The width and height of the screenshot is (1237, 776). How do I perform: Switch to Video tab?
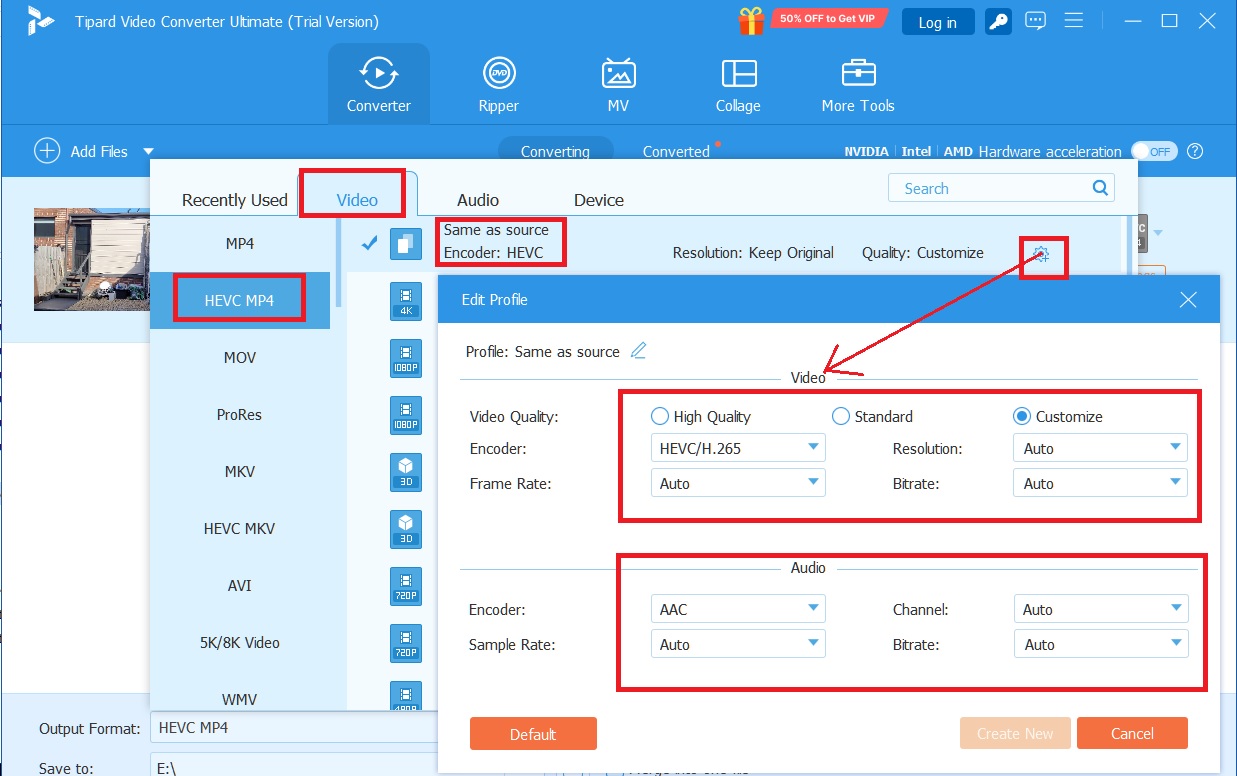pos(357,199)
